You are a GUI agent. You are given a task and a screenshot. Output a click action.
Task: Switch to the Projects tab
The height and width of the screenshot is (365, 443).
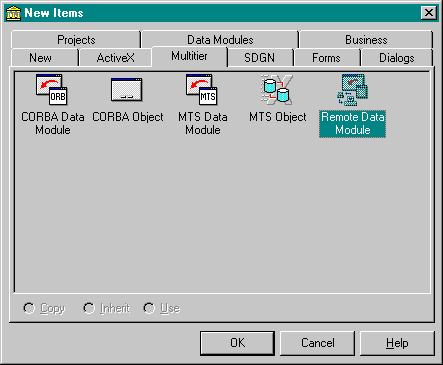click(x=76, y=40)
